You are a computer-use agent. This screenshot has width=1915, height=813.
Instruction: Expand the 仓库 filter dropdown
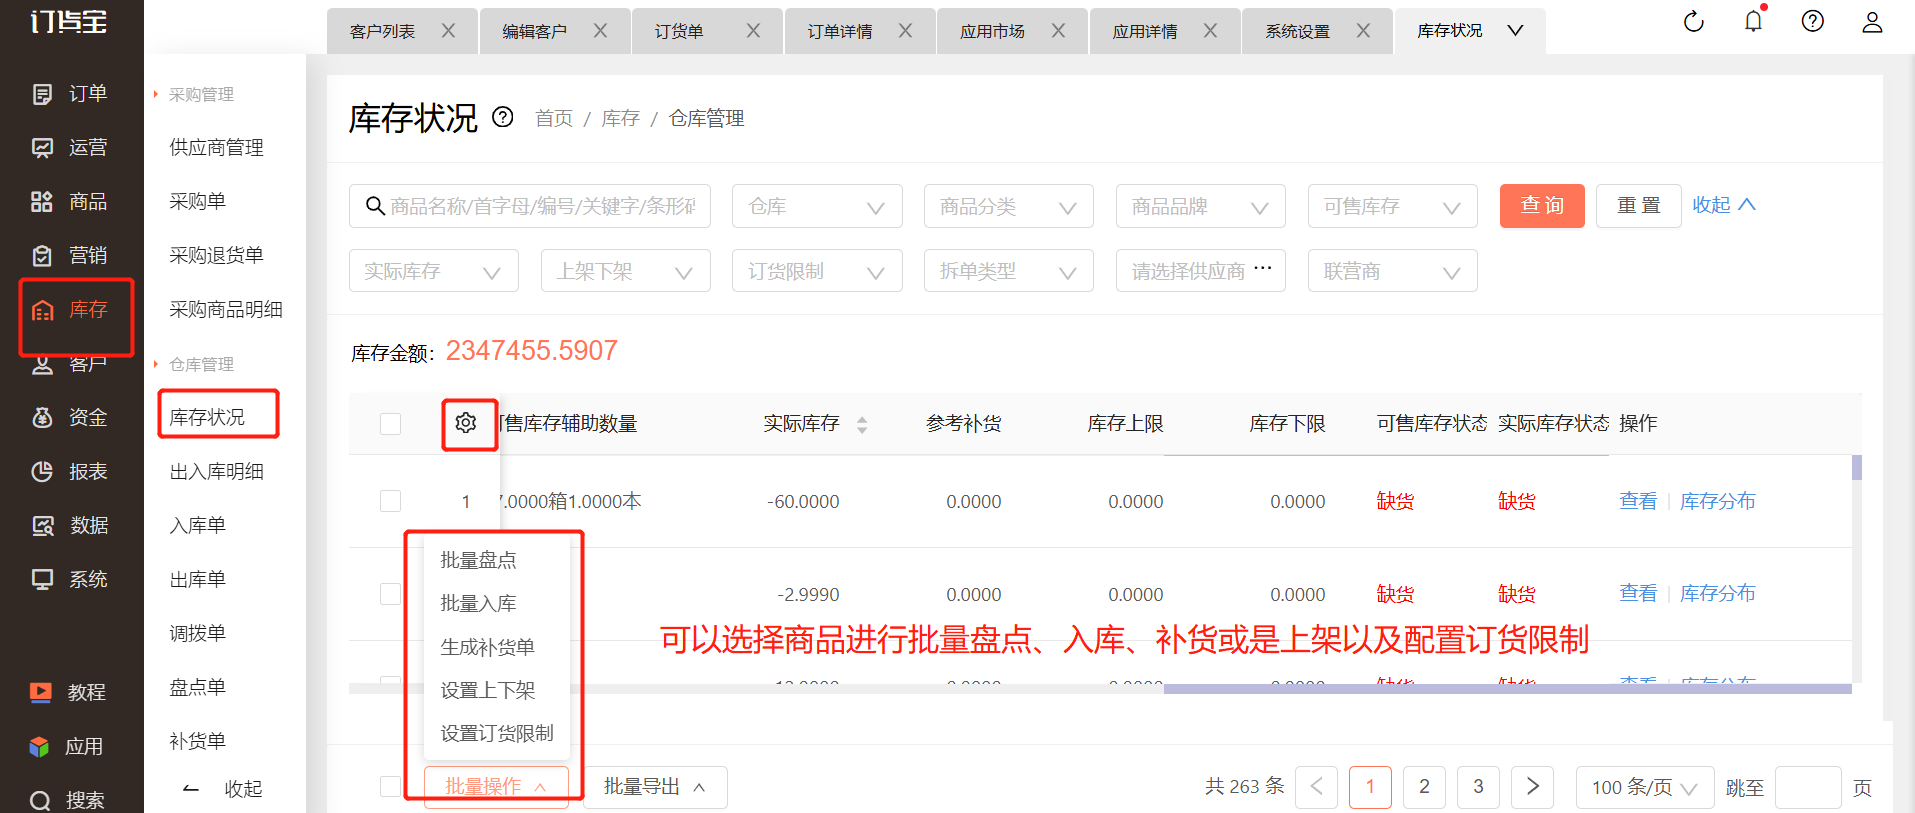click(817, 206)
